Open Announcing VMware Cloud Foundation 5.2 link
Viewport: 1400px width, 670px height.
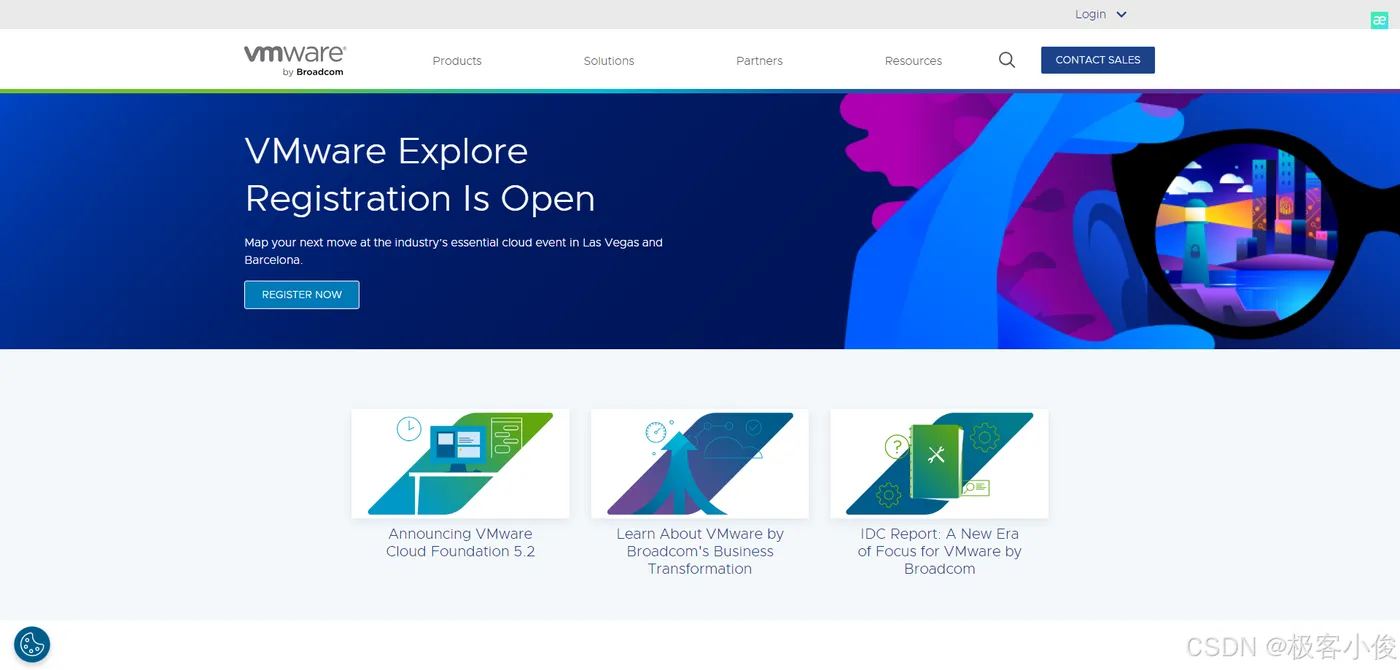pyautogui.click(x=460, y=542)
